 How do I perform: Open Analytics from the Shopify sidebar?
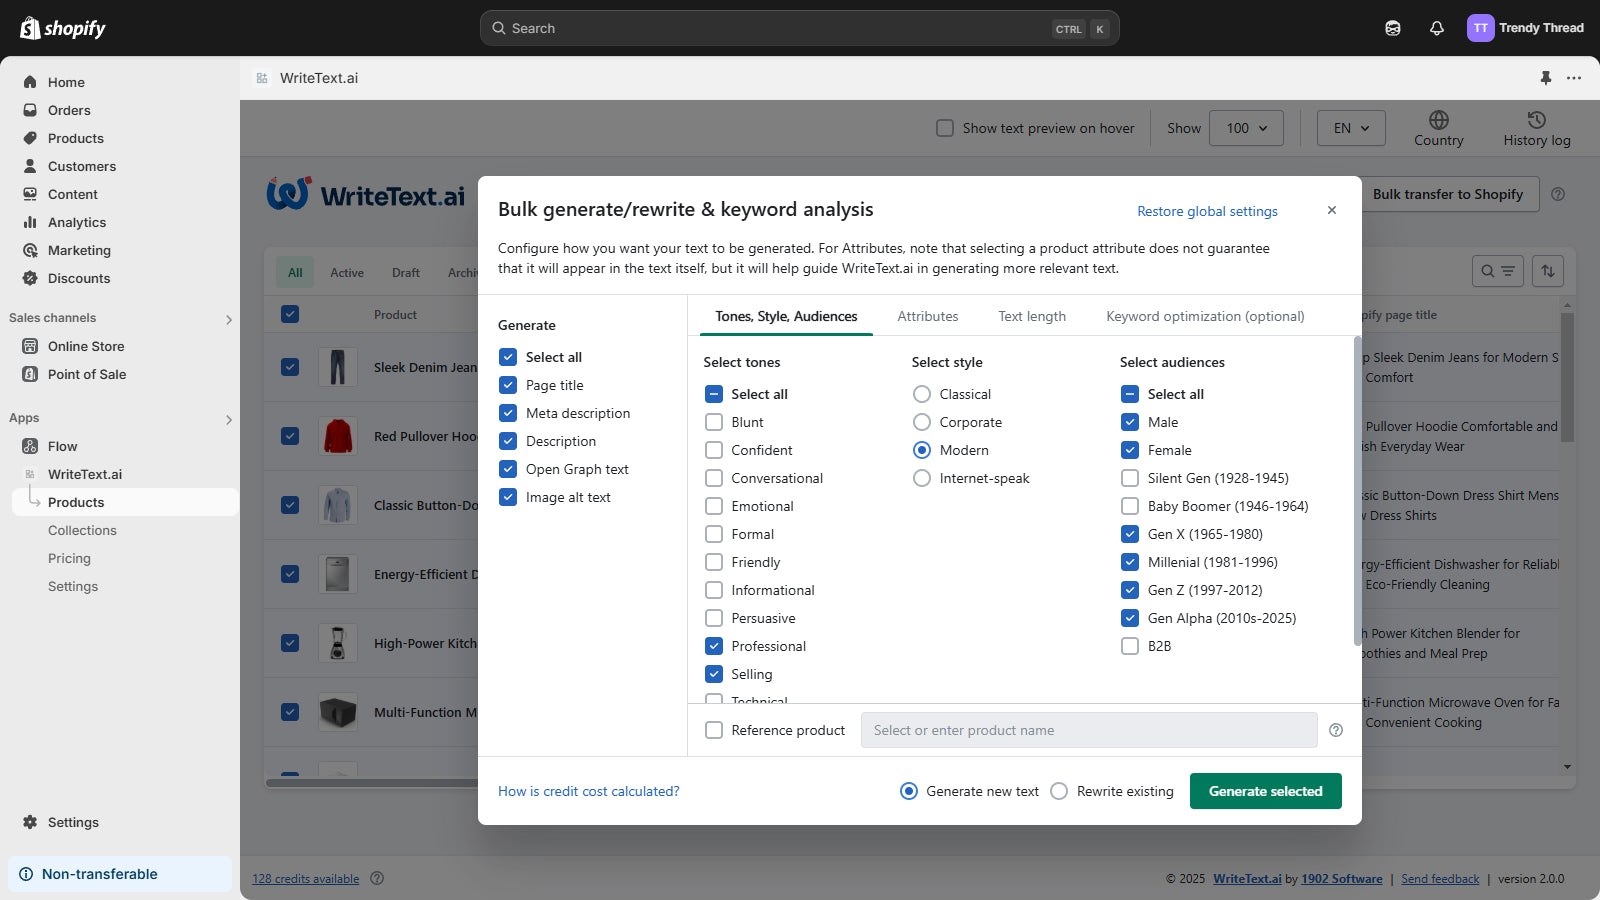click(x=76, y=222)
